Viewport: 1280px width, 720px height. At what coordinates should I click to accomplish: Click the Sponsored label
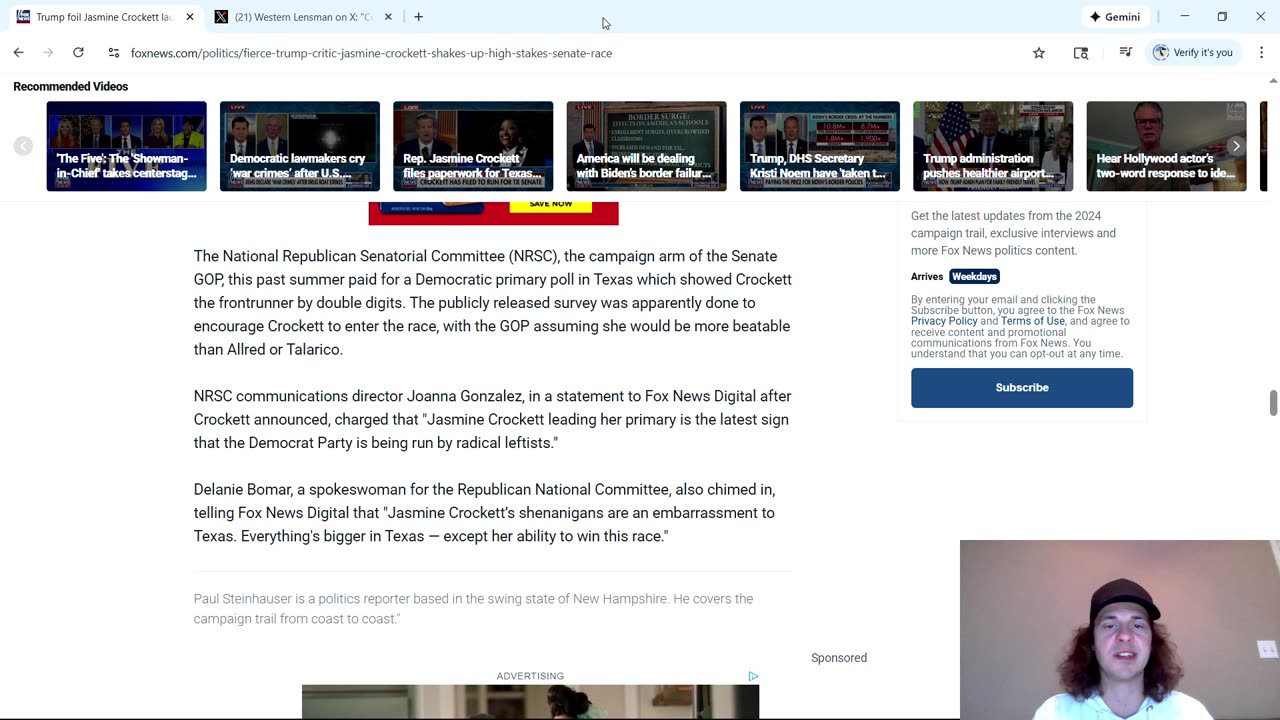[x=839, y=658]
